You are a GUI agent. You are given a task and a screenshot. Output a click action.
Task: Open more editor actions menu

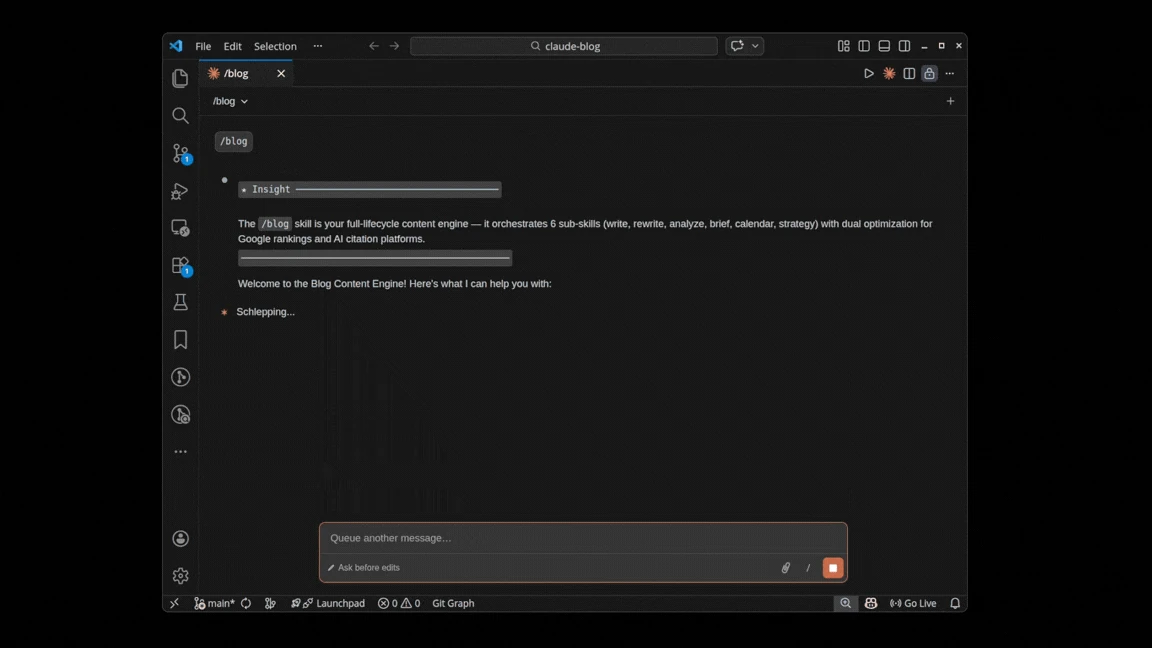[x=950, y=73]
